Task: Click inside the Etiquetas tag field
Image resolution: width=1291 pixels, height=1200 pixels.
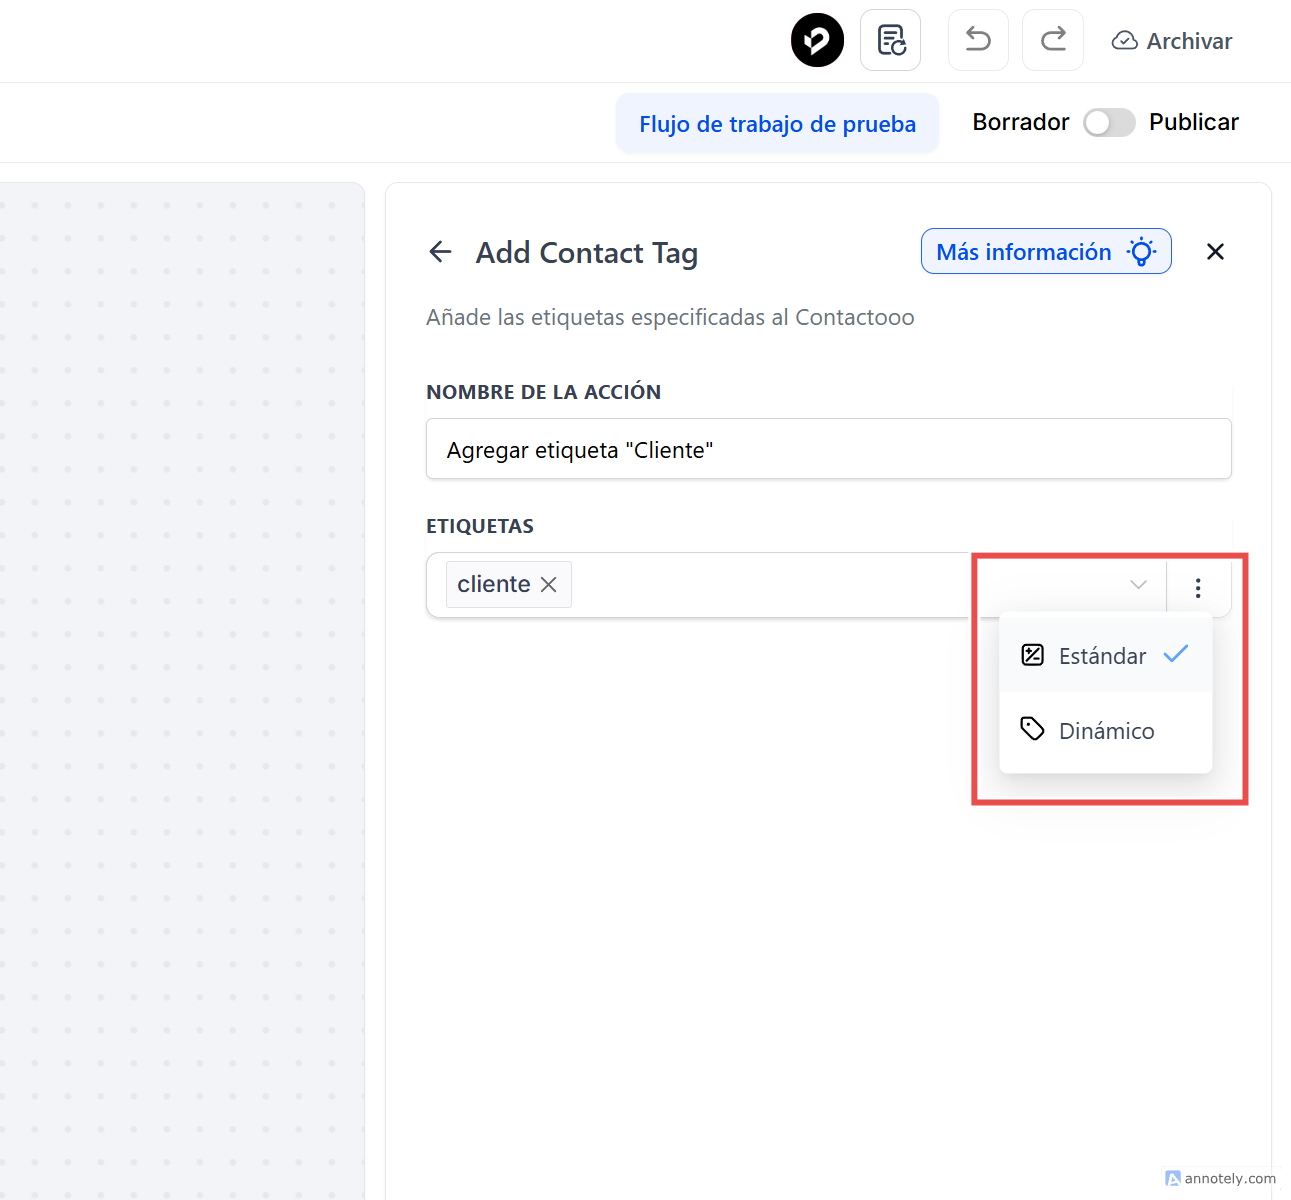Action: click(770, 585)
